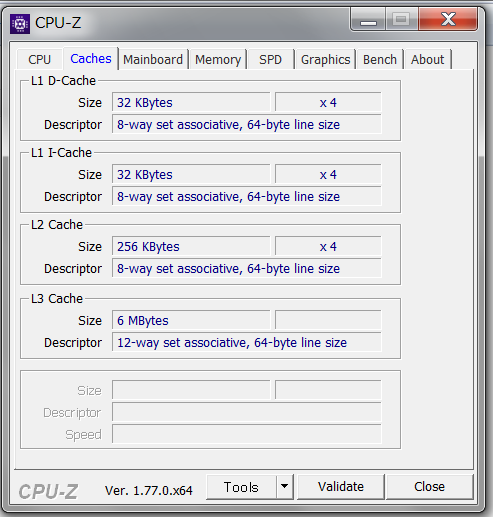Click the L2 Cache group label
The width and height of the screenshot is (493, 517).
[x=57, y=225]
